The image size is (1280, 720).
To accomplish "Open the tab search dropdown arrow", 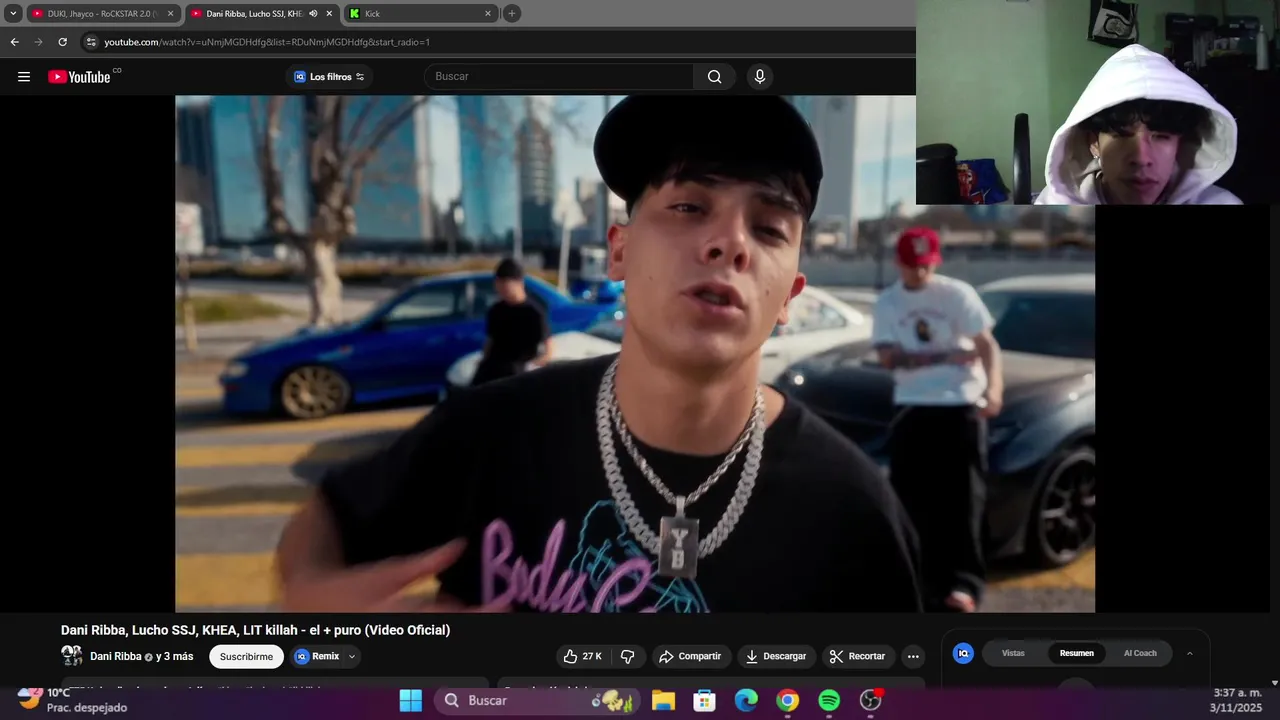I will click(13, 13).
